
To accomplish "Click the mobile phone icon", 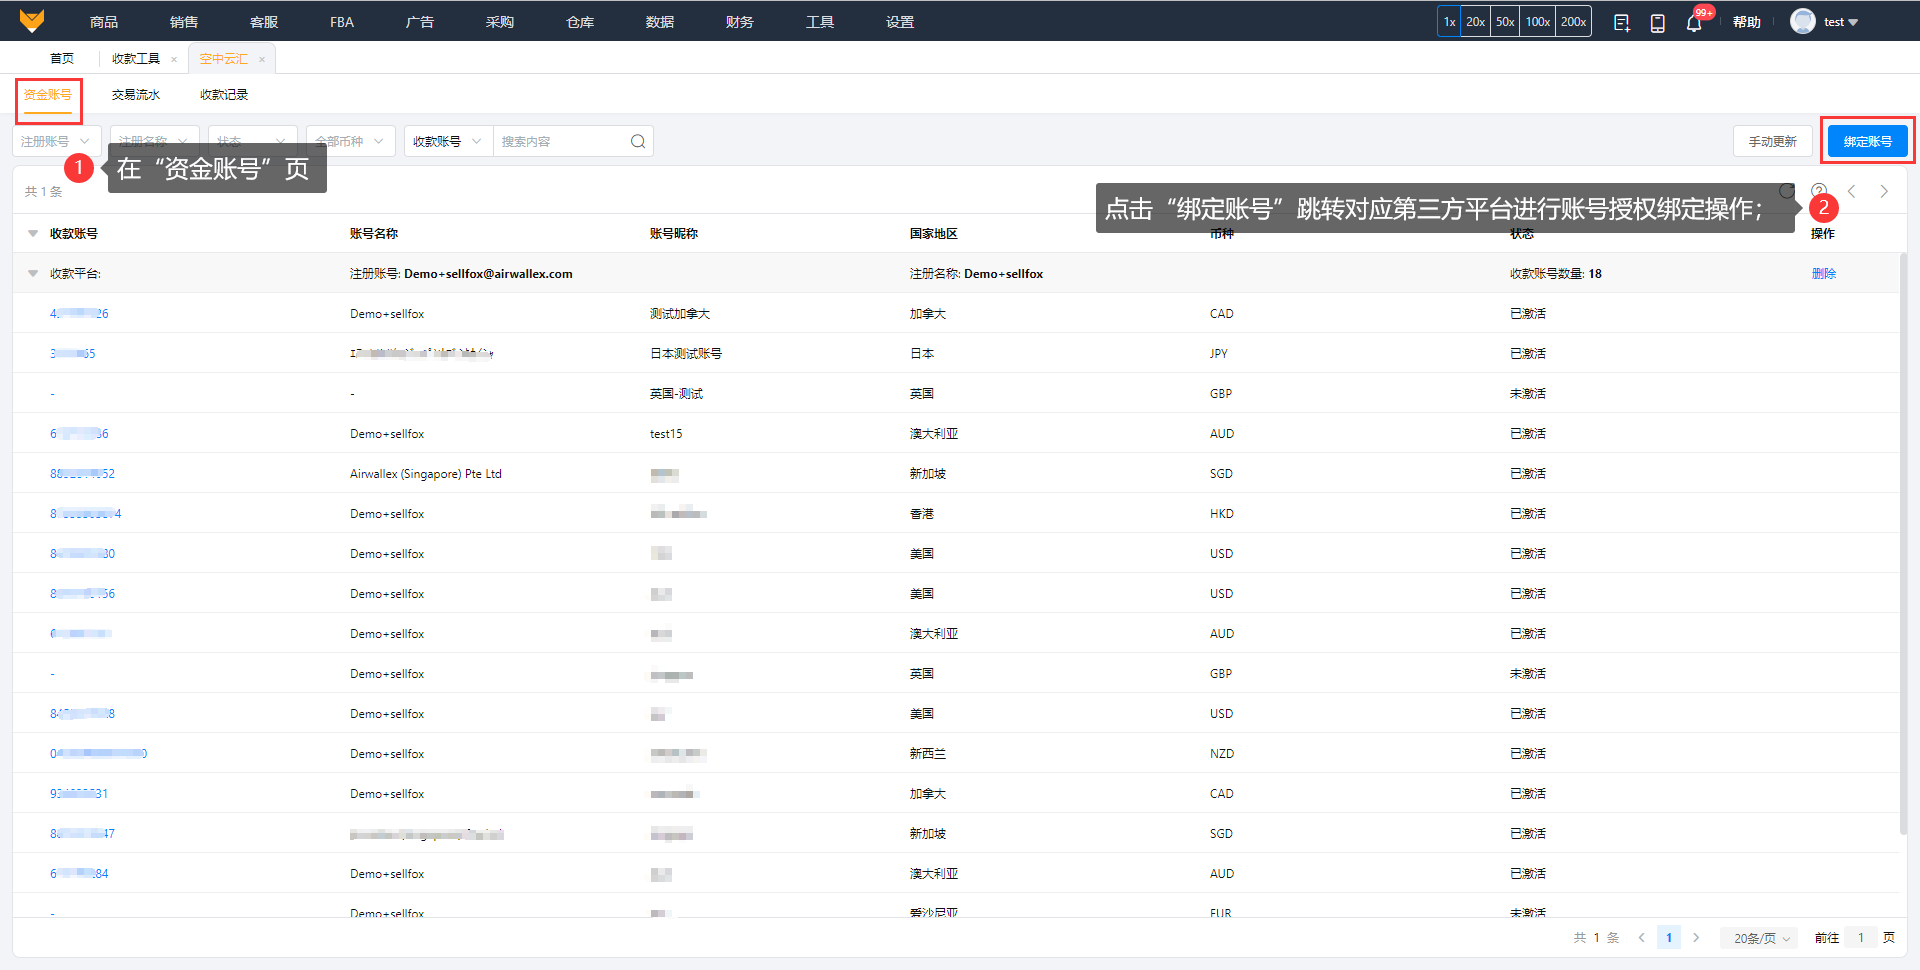I will [1657, 23].
